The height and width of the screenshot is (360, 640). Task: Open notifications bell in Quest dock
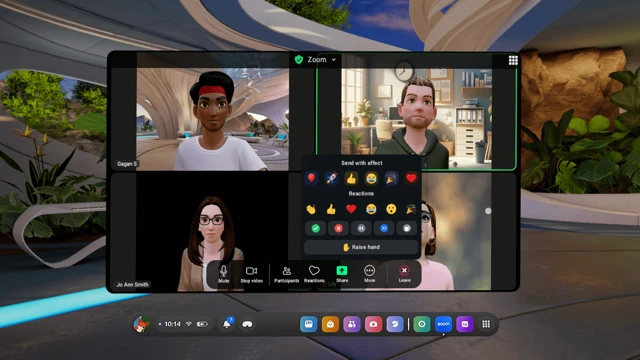227,324
